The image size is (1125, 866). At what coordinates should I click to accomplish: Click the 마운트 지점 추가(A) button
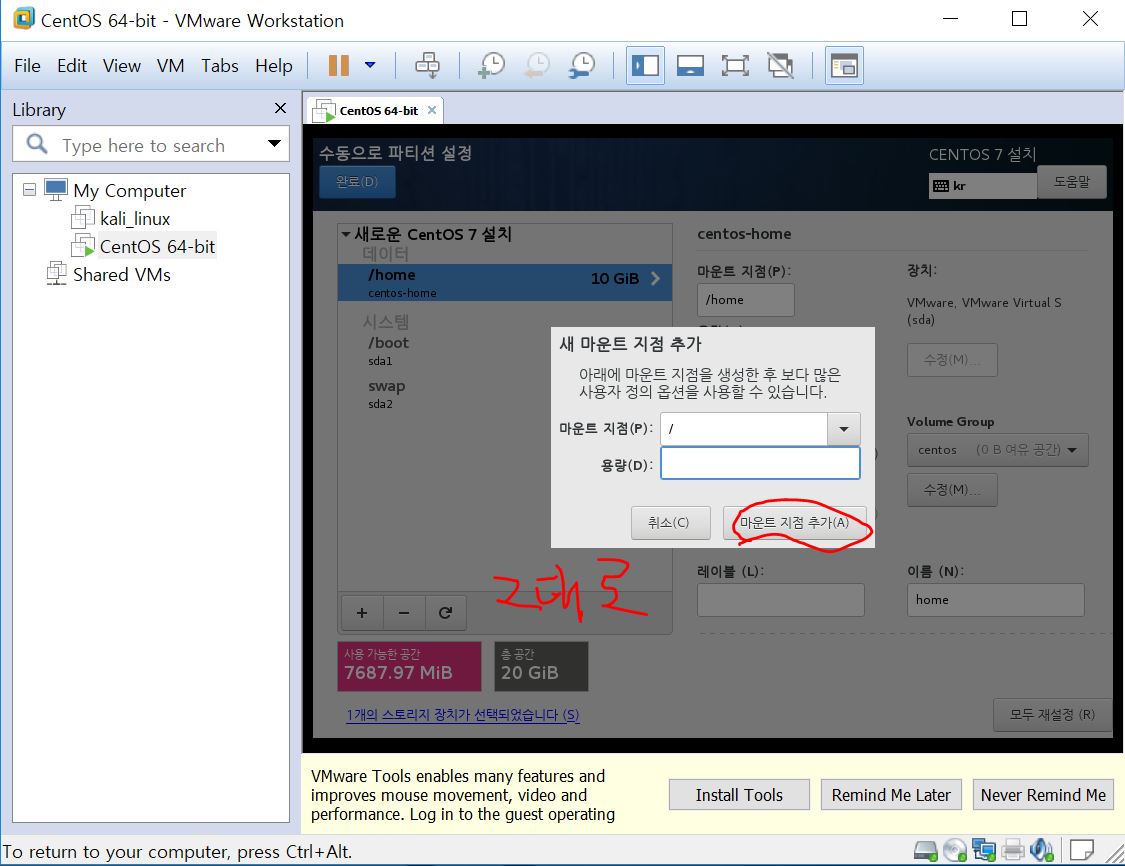794,522
